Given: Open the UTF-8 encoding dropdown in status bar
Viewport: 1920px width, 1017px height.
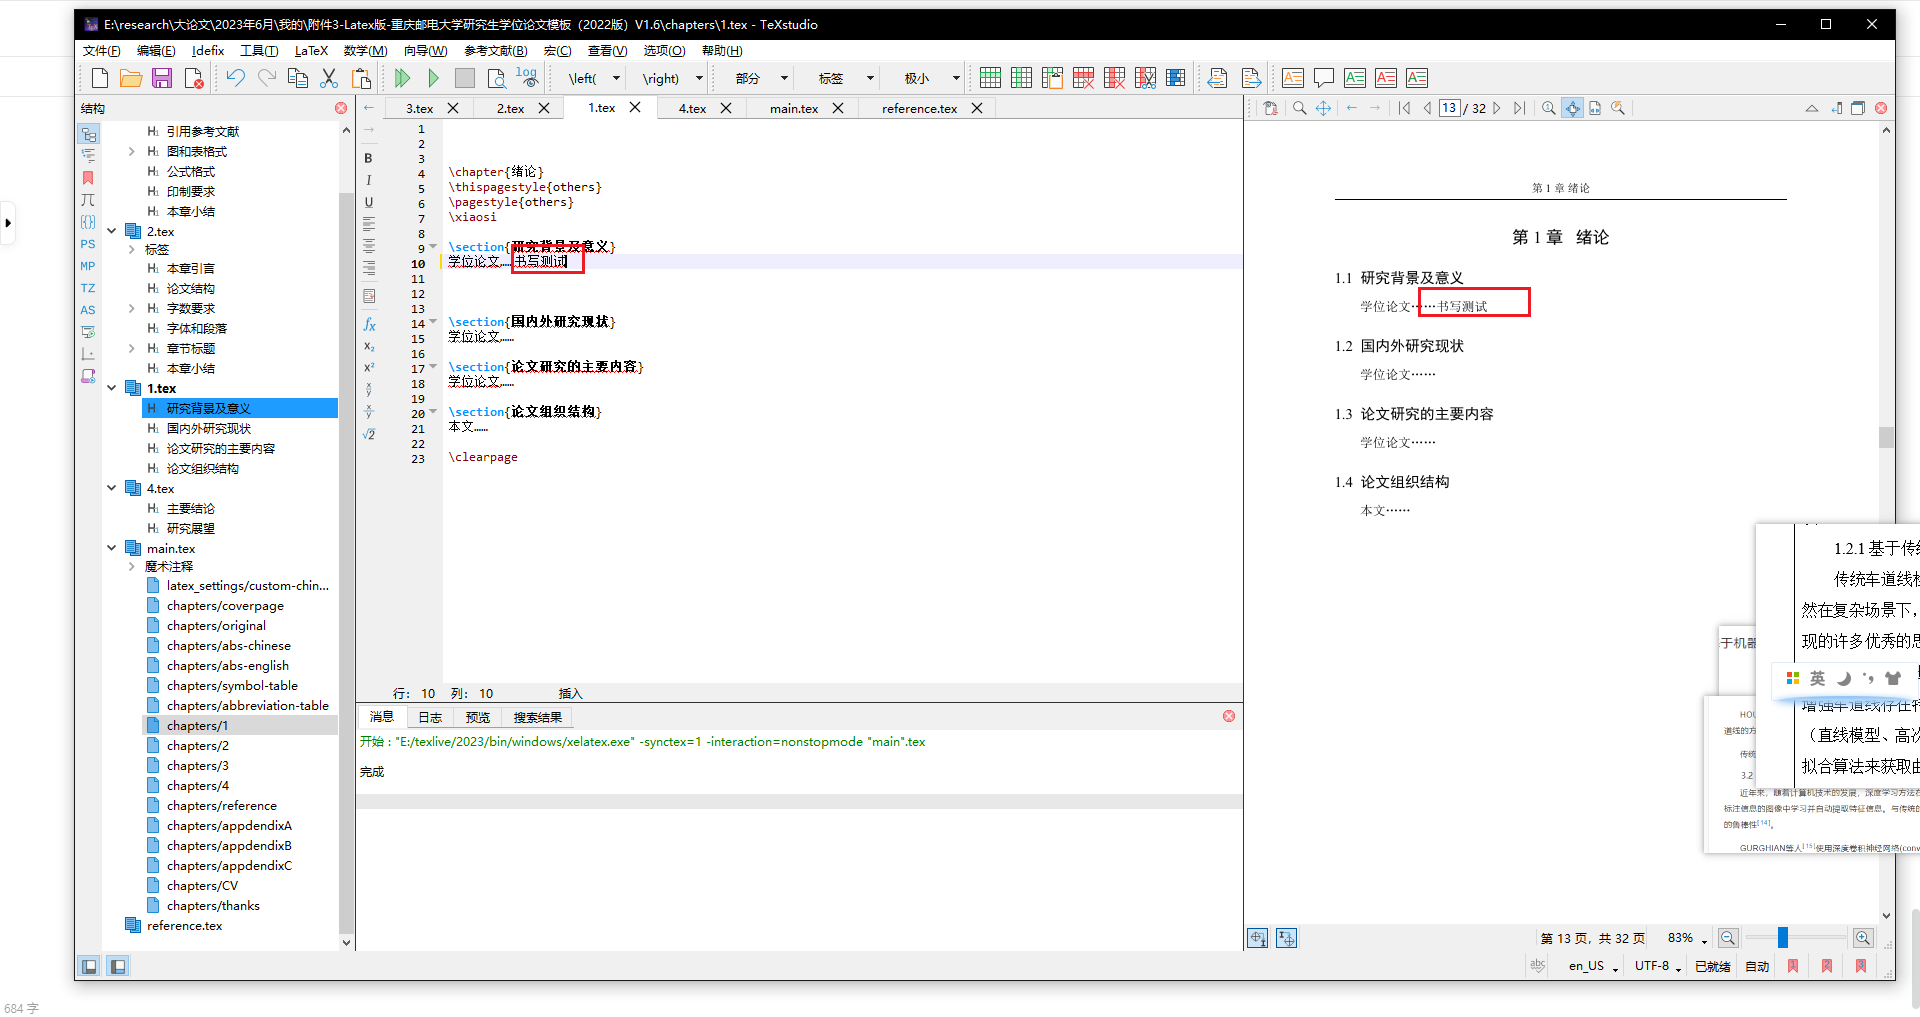Looking at the screenshot, I should 1658,966.
